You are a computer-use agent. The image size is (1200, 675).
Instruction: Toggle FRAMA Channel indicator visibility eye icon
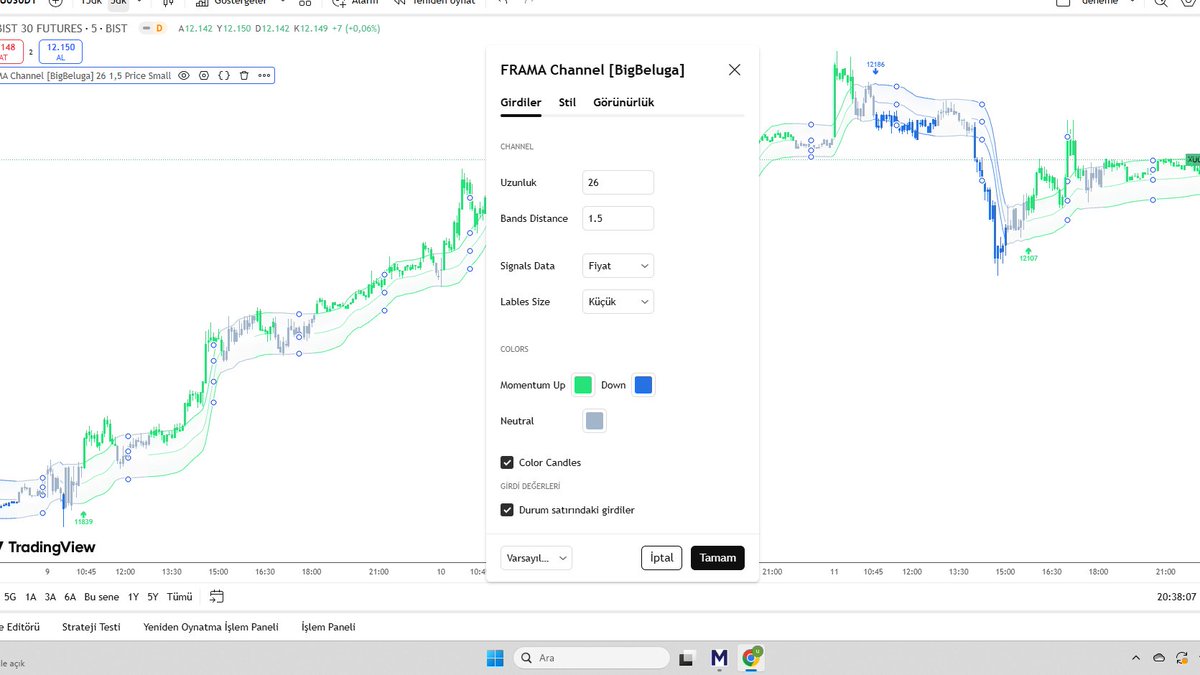[x=184, y=75]
